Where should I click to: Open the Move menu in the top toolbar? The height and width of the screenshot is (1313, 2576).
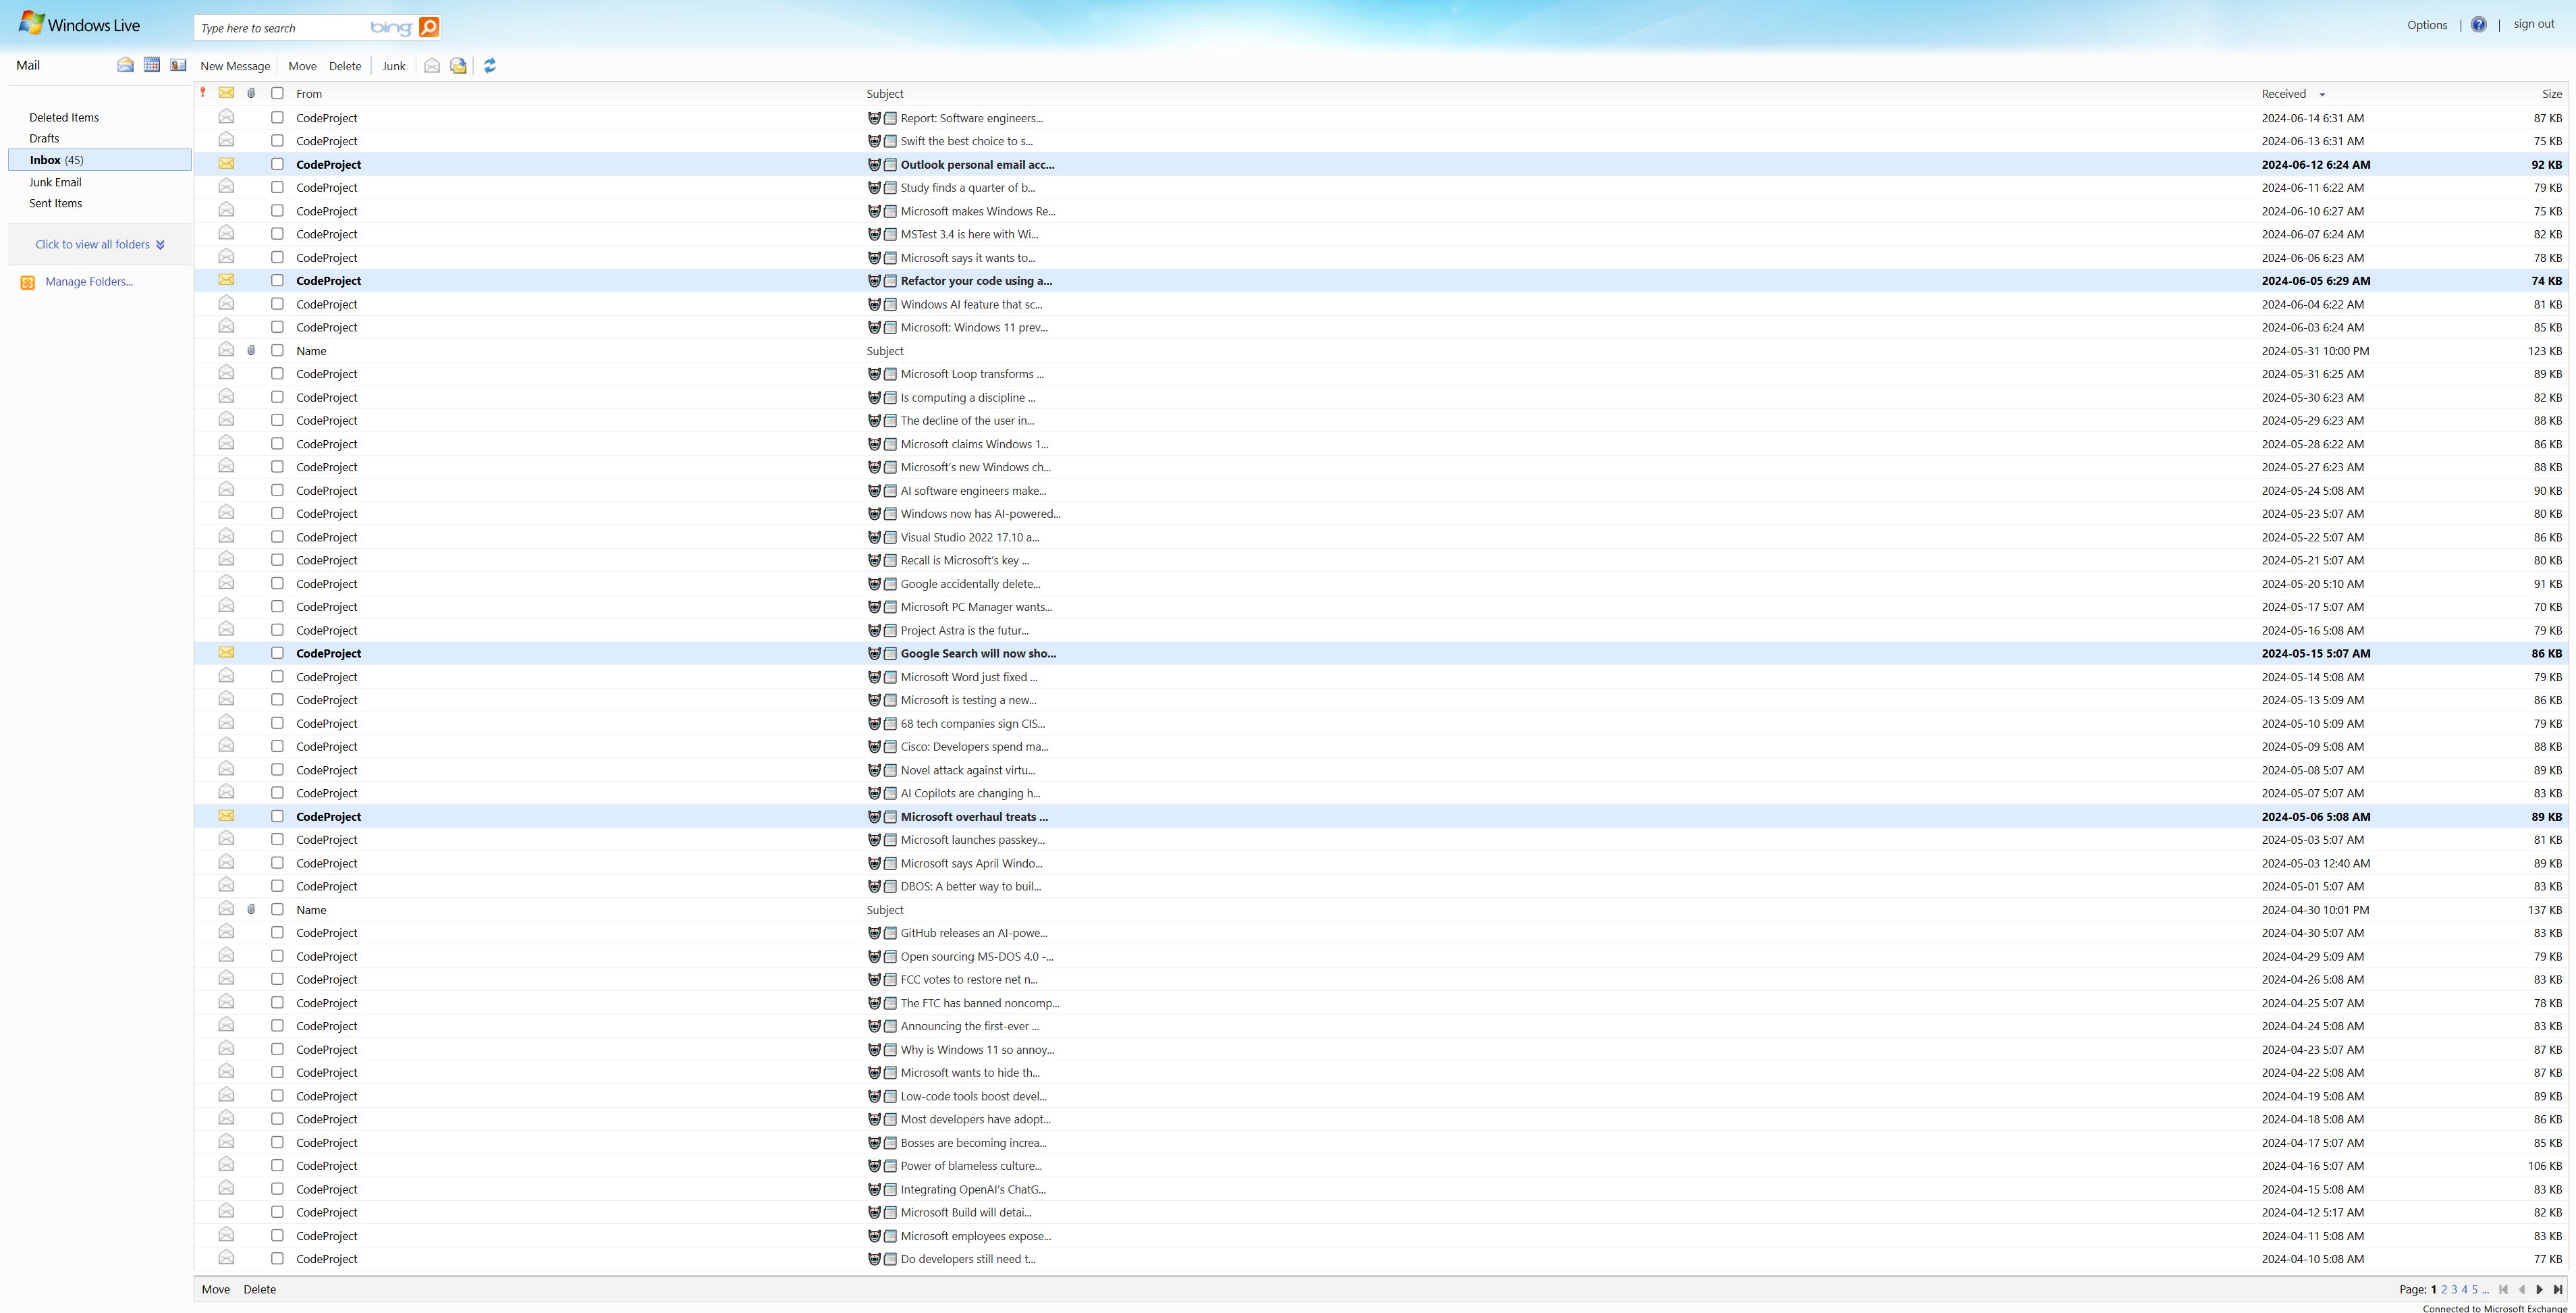[x=302, y=66]
